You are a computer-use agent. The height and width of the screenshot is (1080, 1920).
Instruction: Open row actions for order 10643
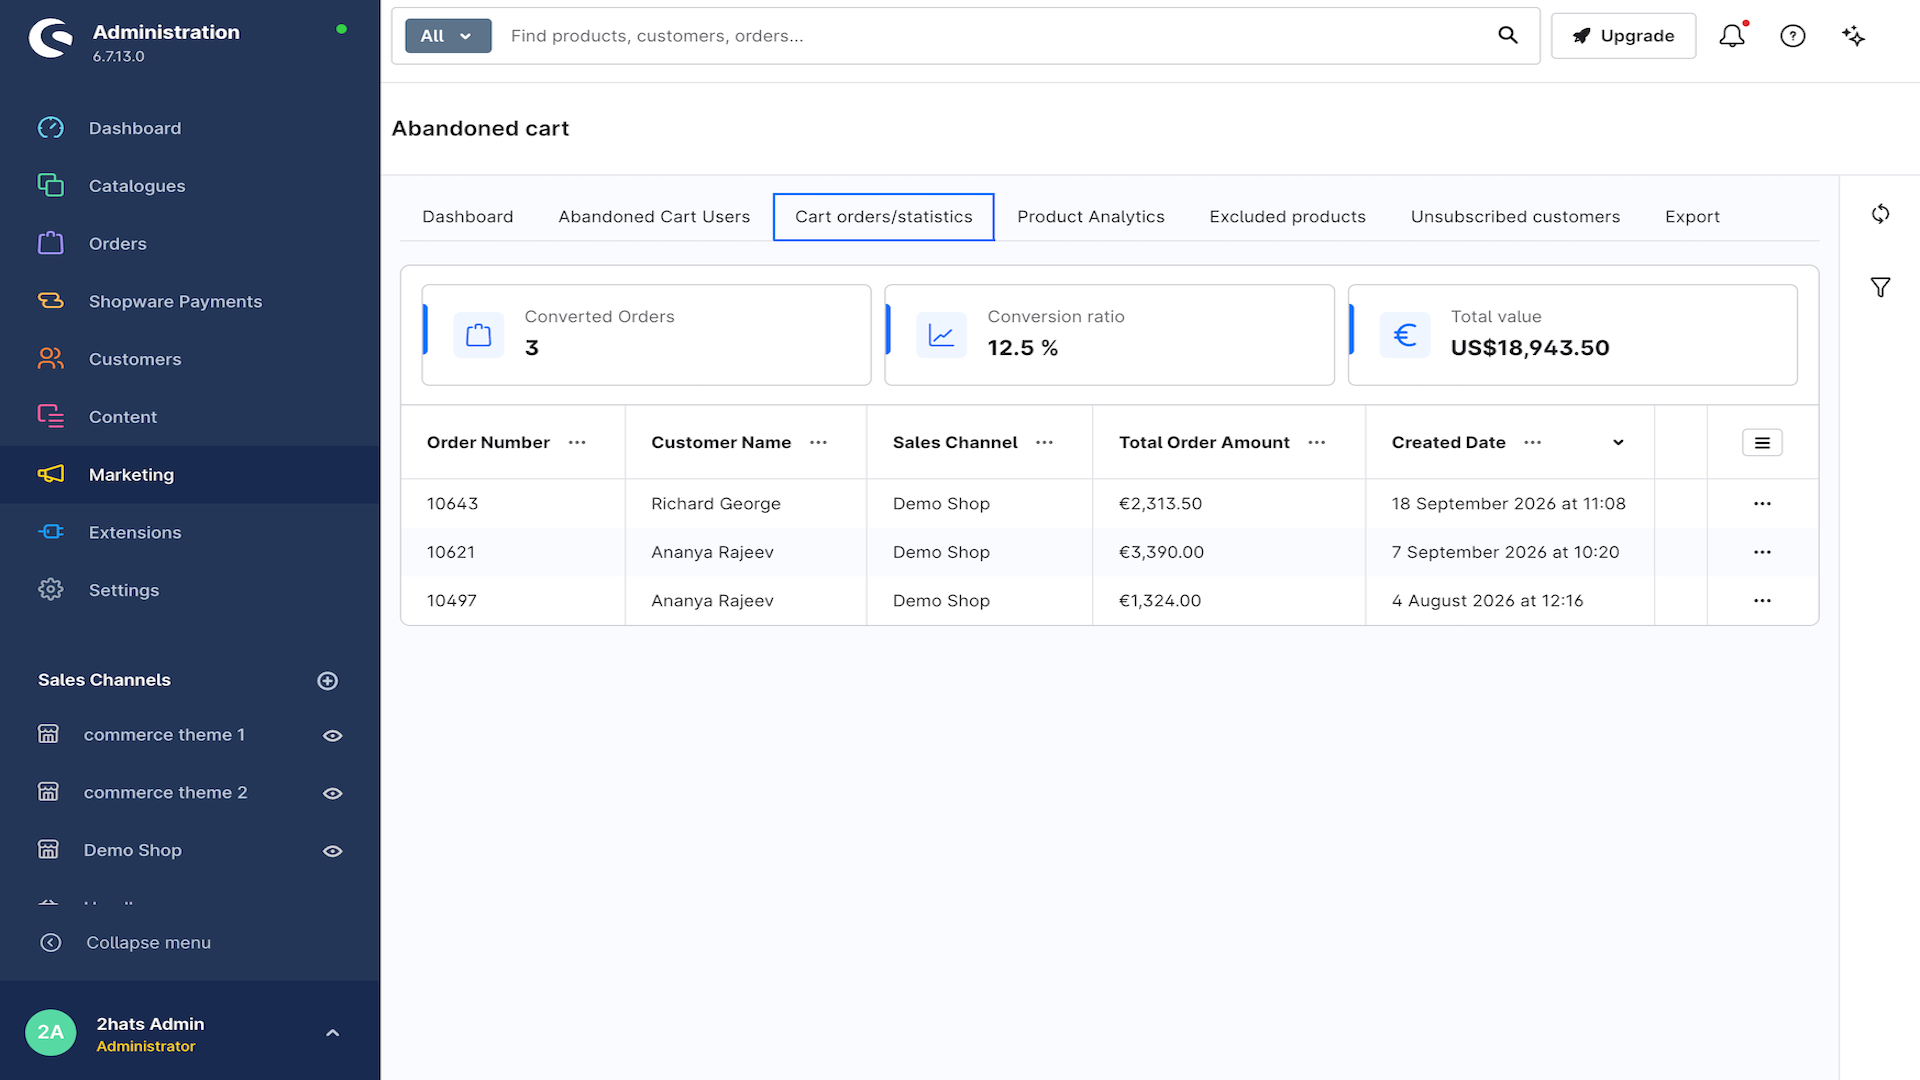coord(1762,504)
